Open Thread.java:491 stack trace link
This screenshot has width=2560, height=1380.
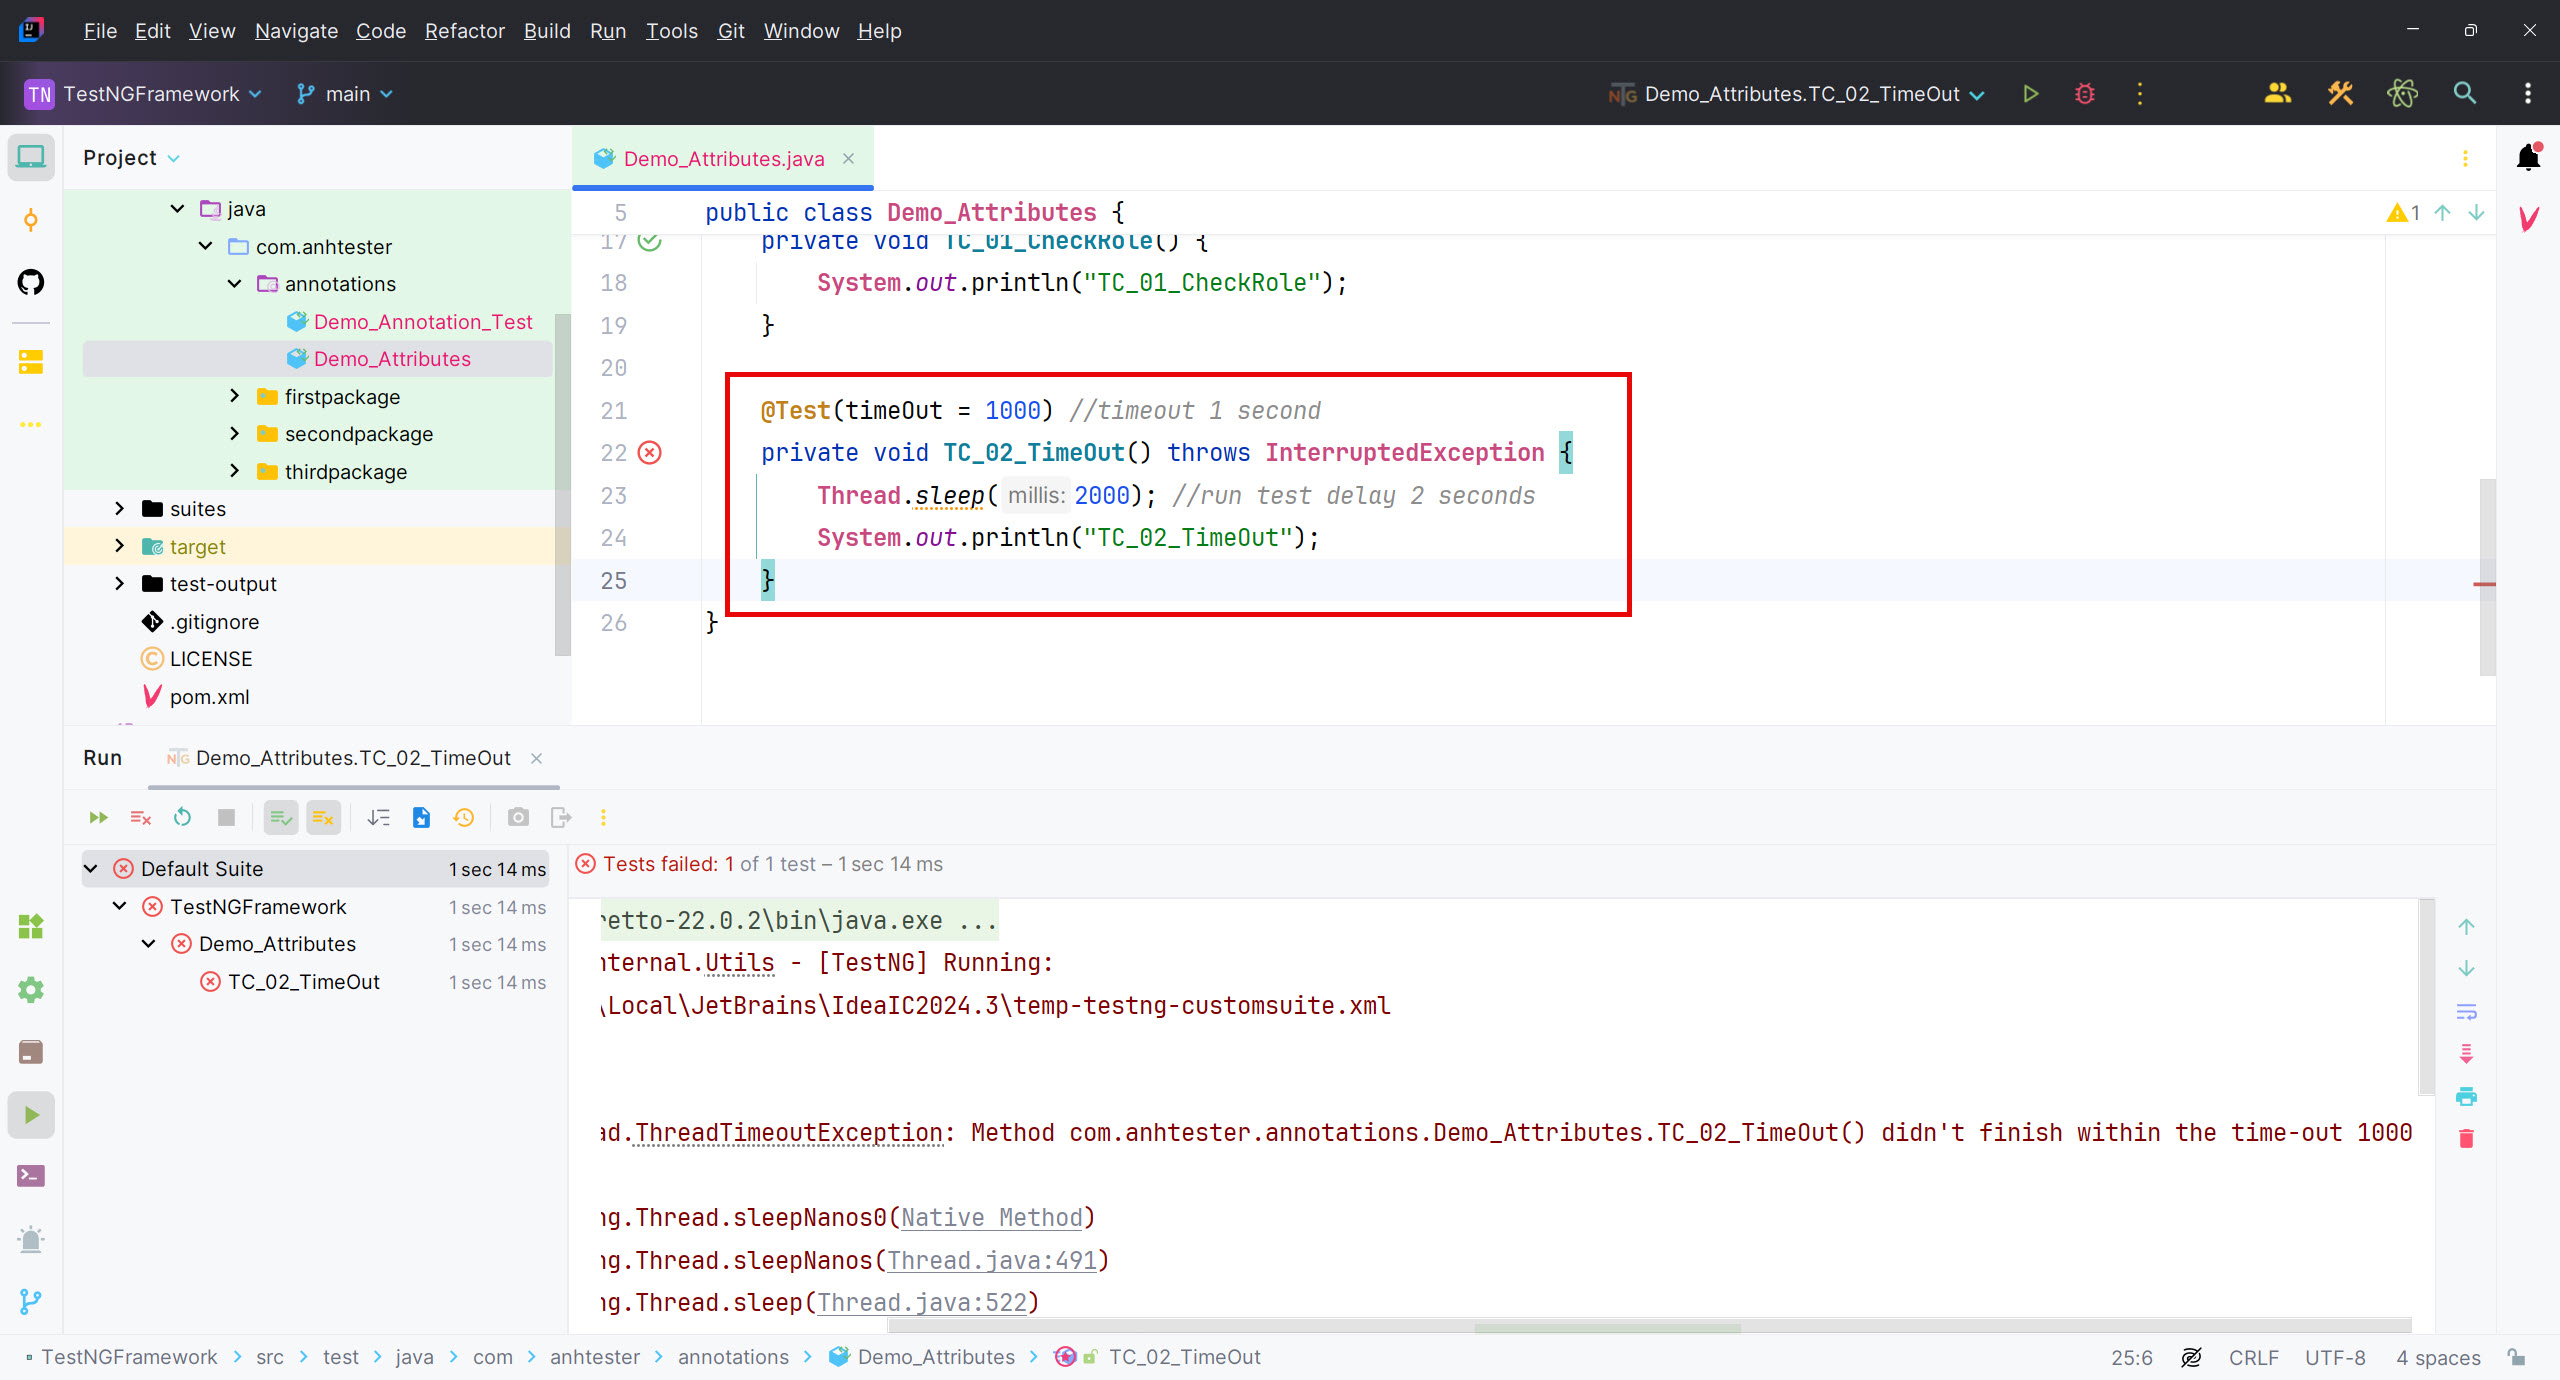pyautogui.click(x=992, y=1260)
